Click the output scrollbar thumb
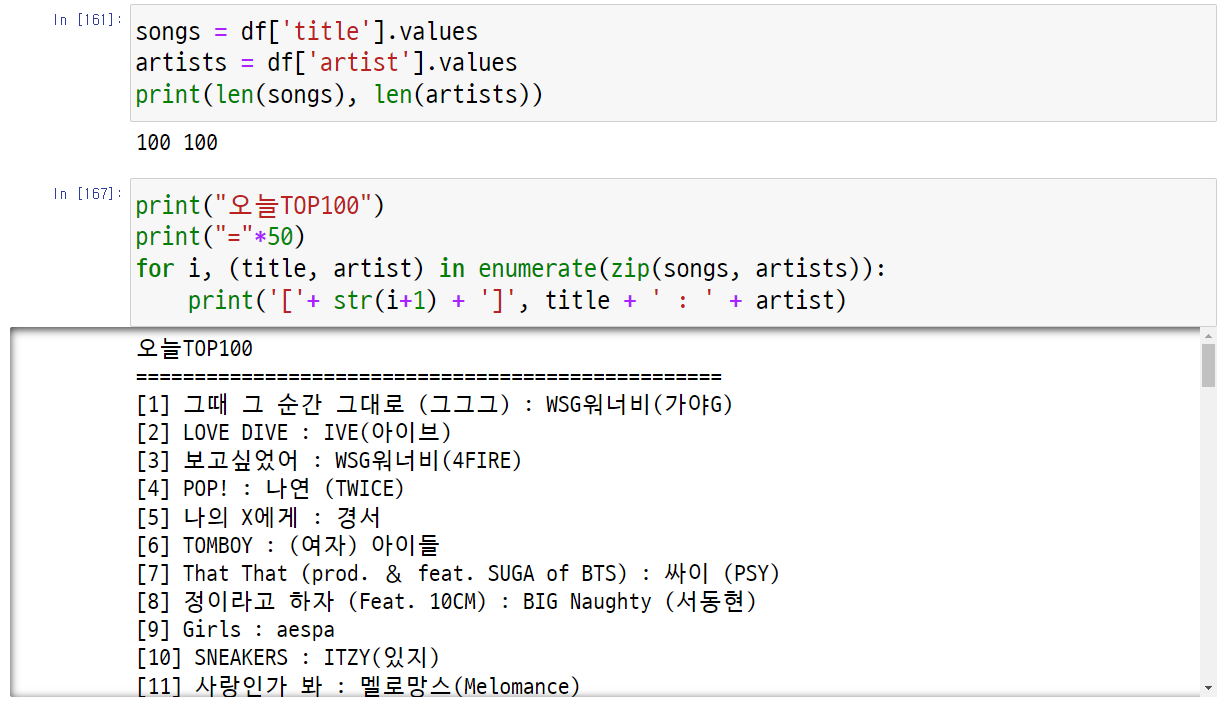1227x709 pixels. pyautogui.click(x=1208, y=365)
